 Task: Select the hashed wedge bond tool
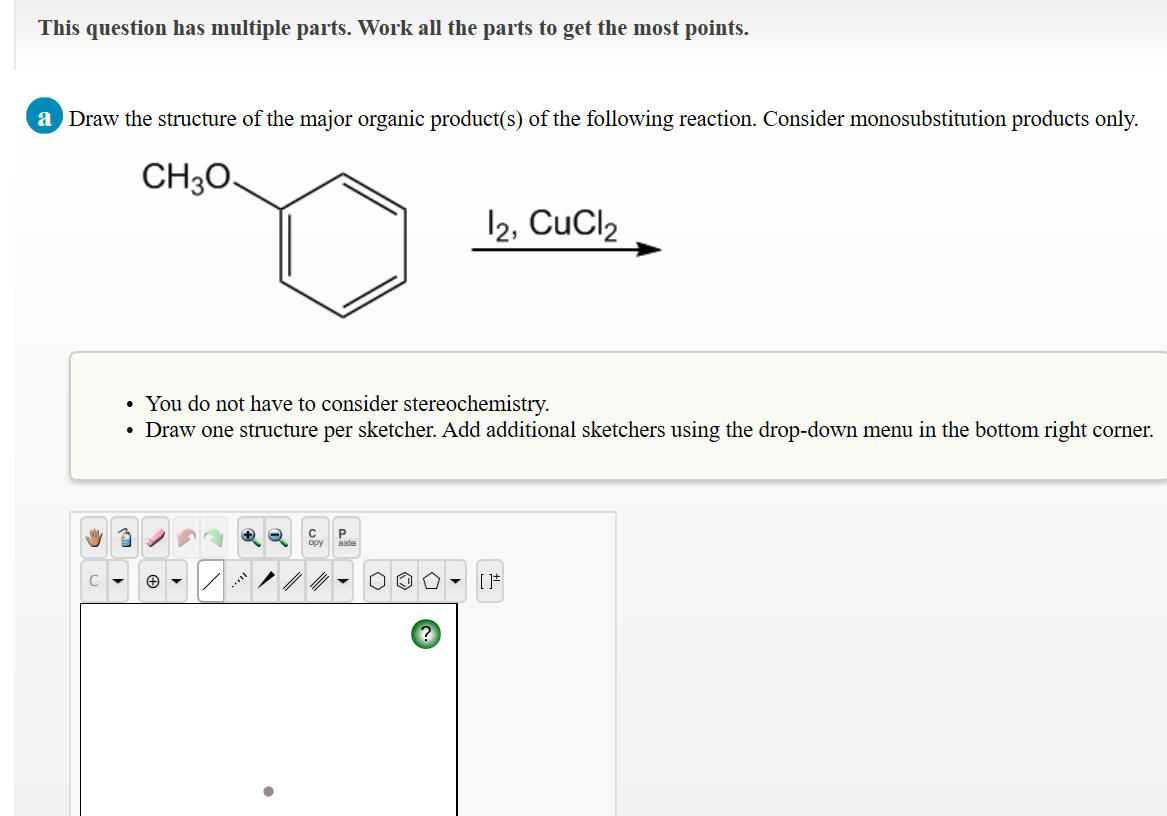(x=239, y=581)
